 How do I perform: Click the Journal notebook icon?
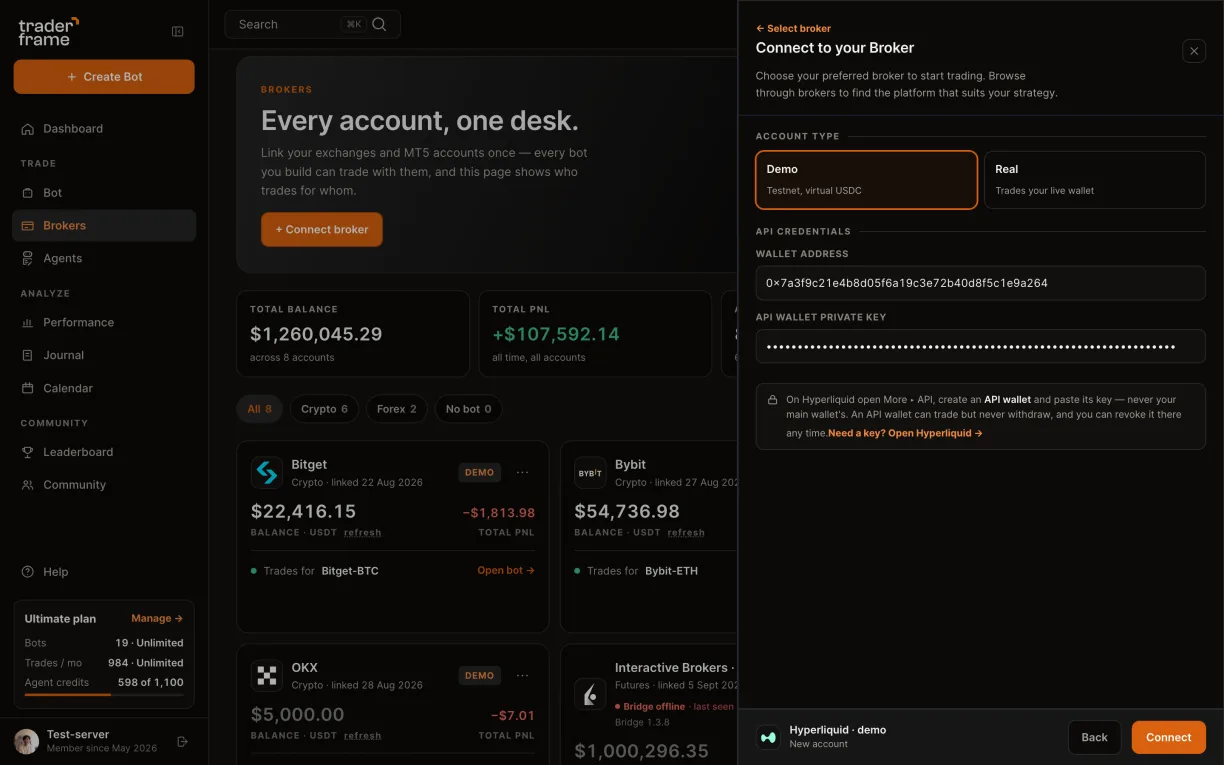click(28, 355)
